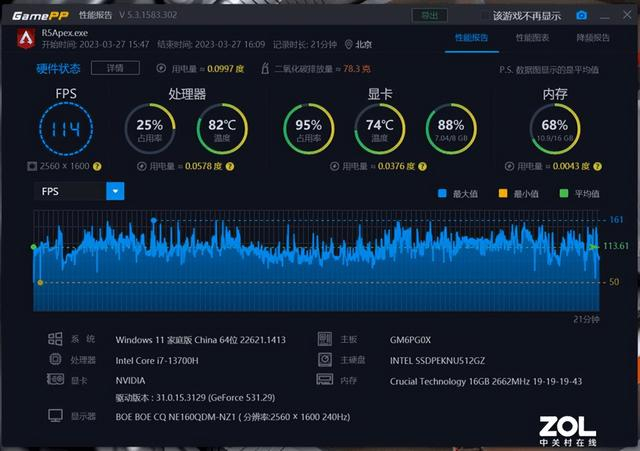Click the graphics card power icon near 0.0376 度
This screenshot has height=451, width=640.
(334, 166)
